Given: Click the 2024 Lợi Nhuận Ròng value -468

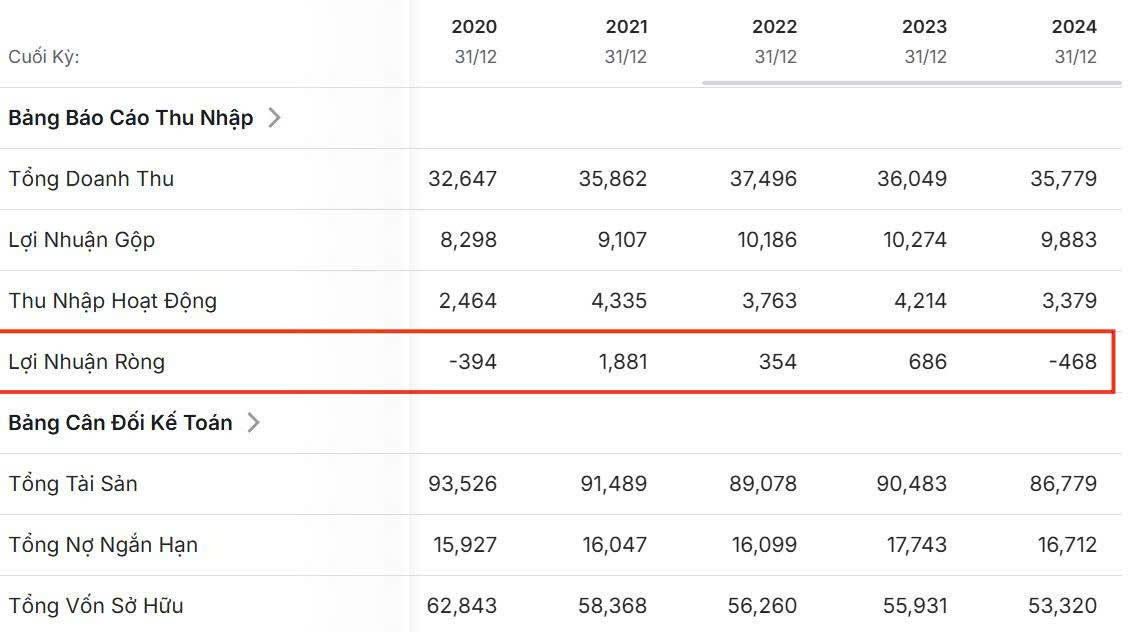Looking at the screenshot, I should (x=1073, y=362).
